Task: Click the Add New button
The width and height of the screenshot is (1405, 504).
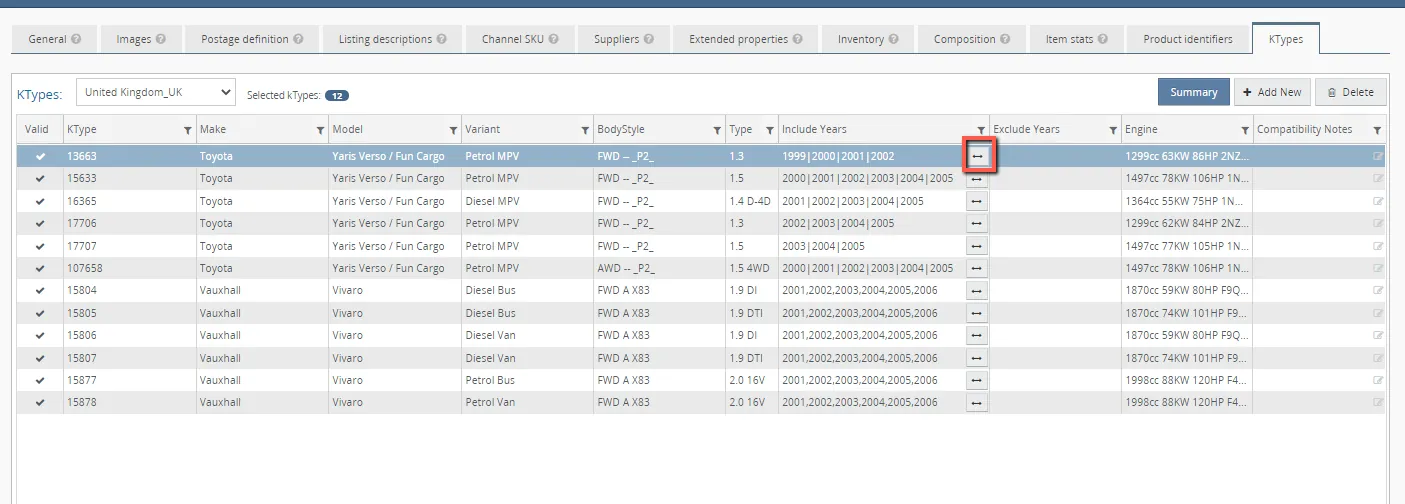Action: pos(1272,92)
